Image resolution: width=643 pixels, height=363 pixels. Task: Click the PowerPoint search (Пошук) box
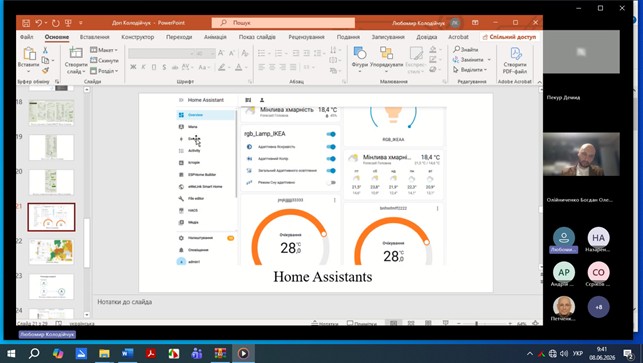tap(283, 23)
